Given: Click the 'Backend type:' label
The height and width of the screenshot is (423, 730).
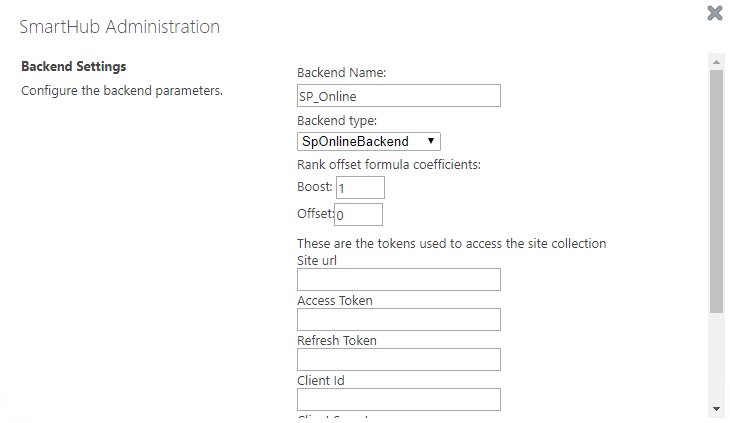Looking at the screenshot, I should pos(337,120).
